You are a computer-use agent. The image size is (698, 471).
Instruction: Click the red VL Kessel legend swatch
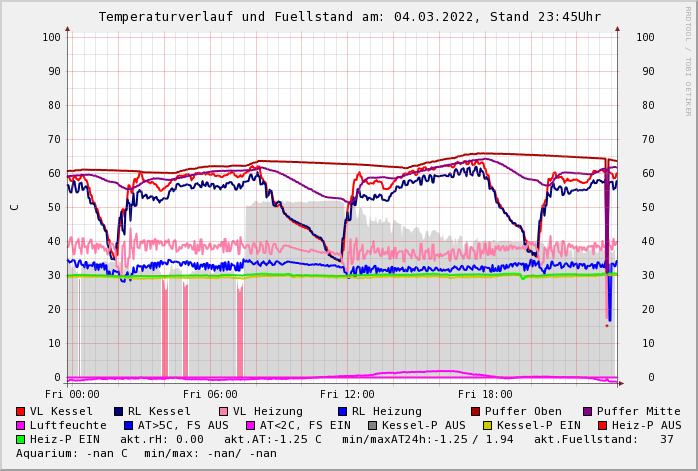point(21,411)
